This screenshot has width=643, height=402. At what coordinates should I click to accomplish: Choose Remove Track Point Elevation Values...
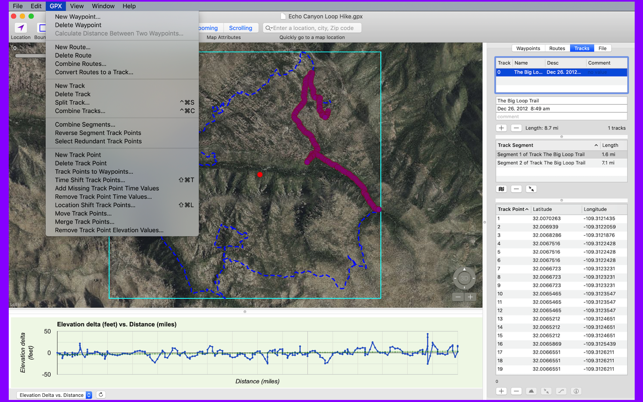[x=122, y=231]
